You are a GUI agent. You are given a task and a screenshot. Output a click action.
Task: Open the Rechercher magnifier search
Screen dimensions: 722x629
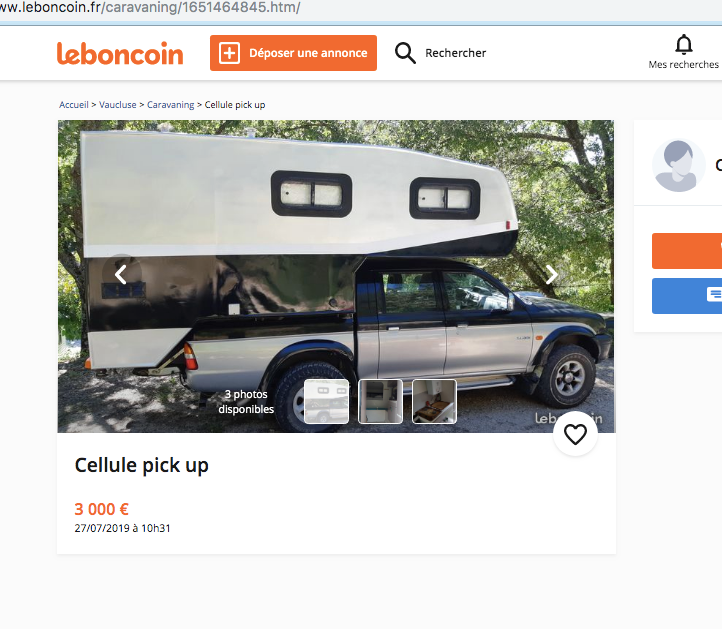click(405, 53)
